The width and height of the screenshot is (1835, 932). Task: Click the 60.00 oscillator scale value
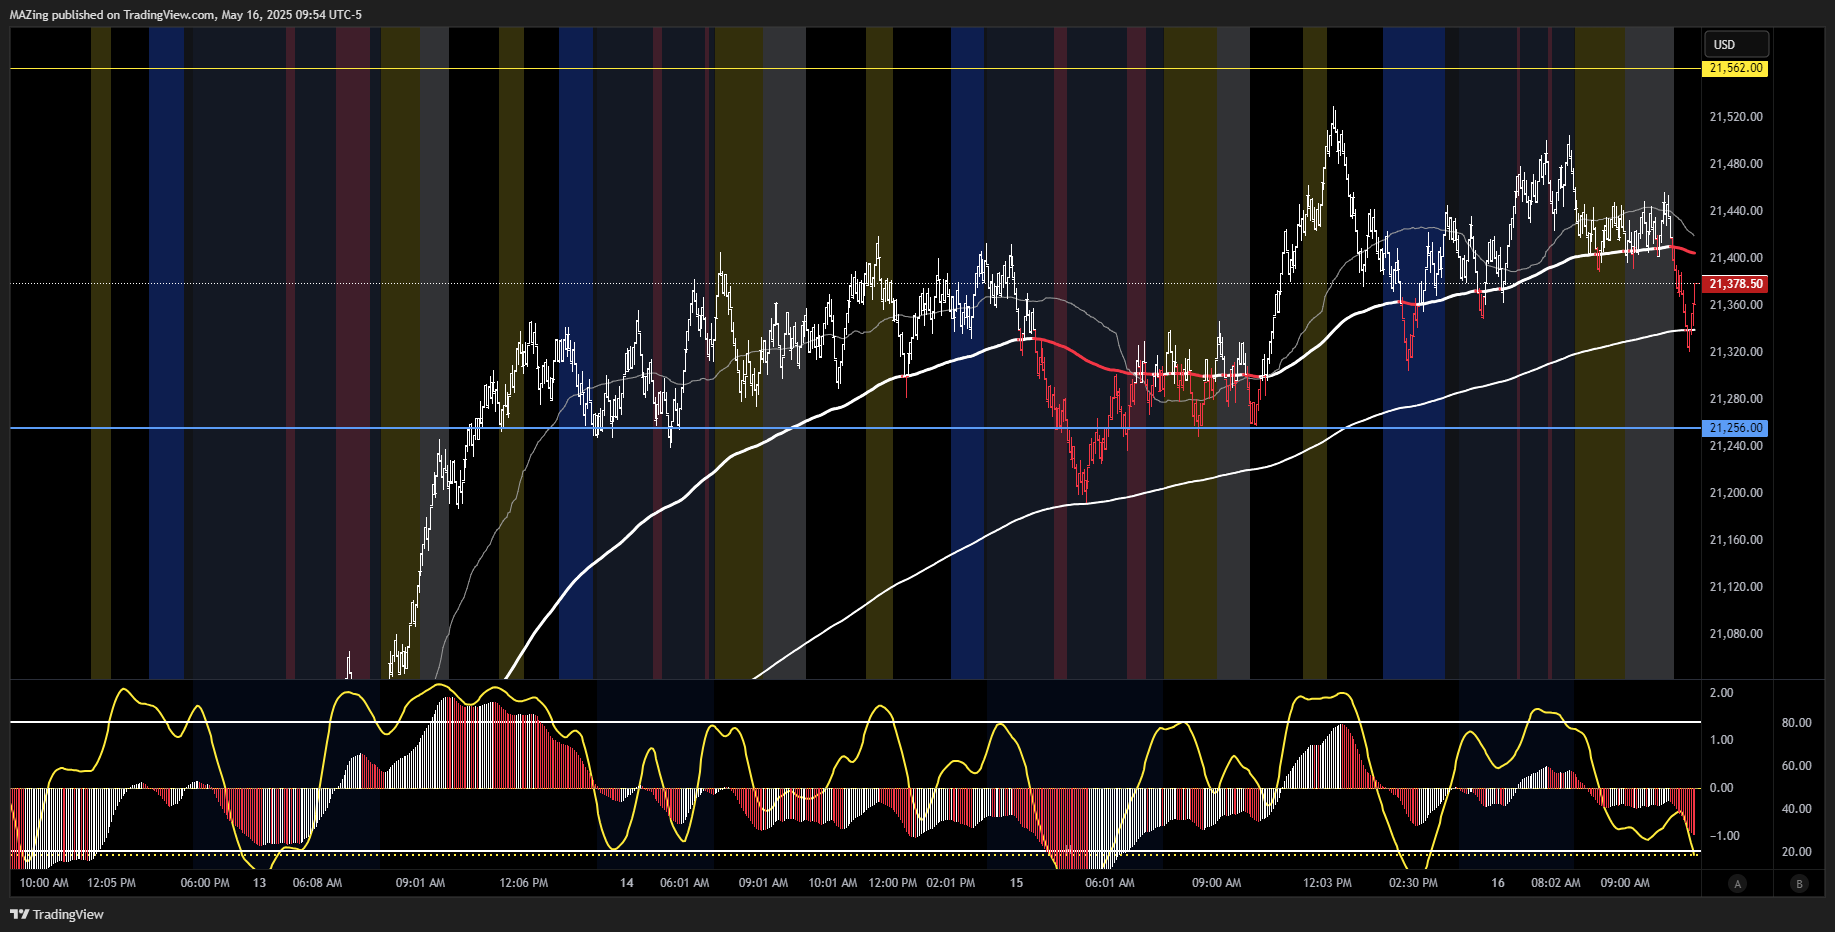click(1797, 766)
